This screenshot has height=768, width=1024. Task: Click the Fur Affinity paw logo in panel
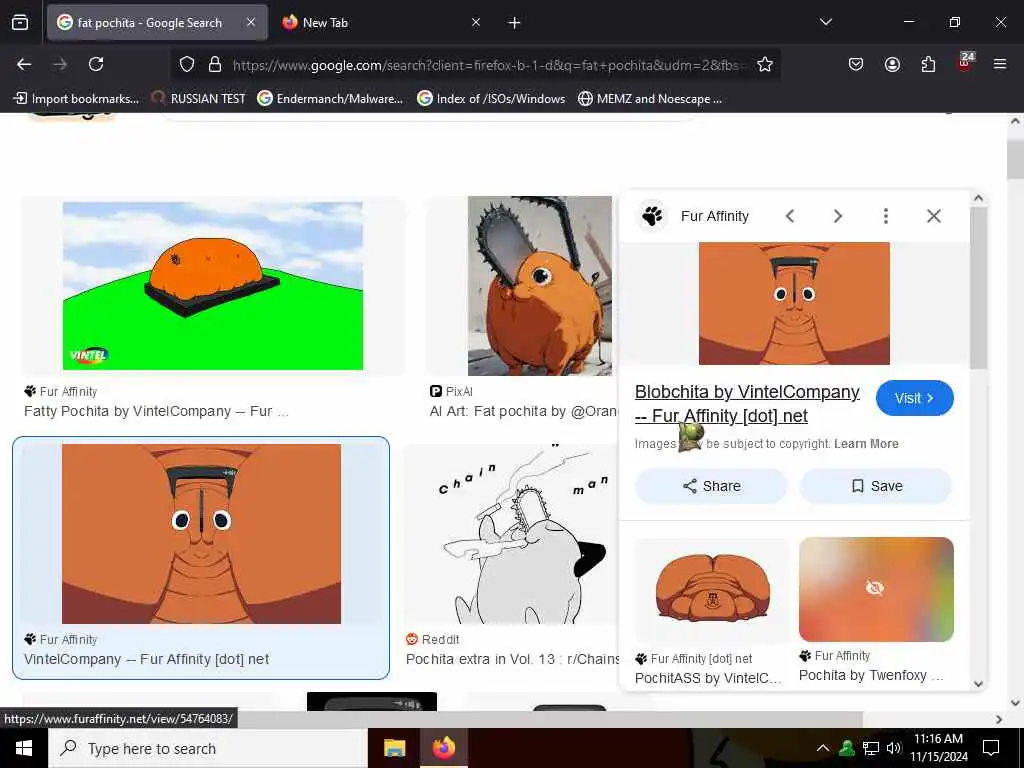click(x=652, y=216)
